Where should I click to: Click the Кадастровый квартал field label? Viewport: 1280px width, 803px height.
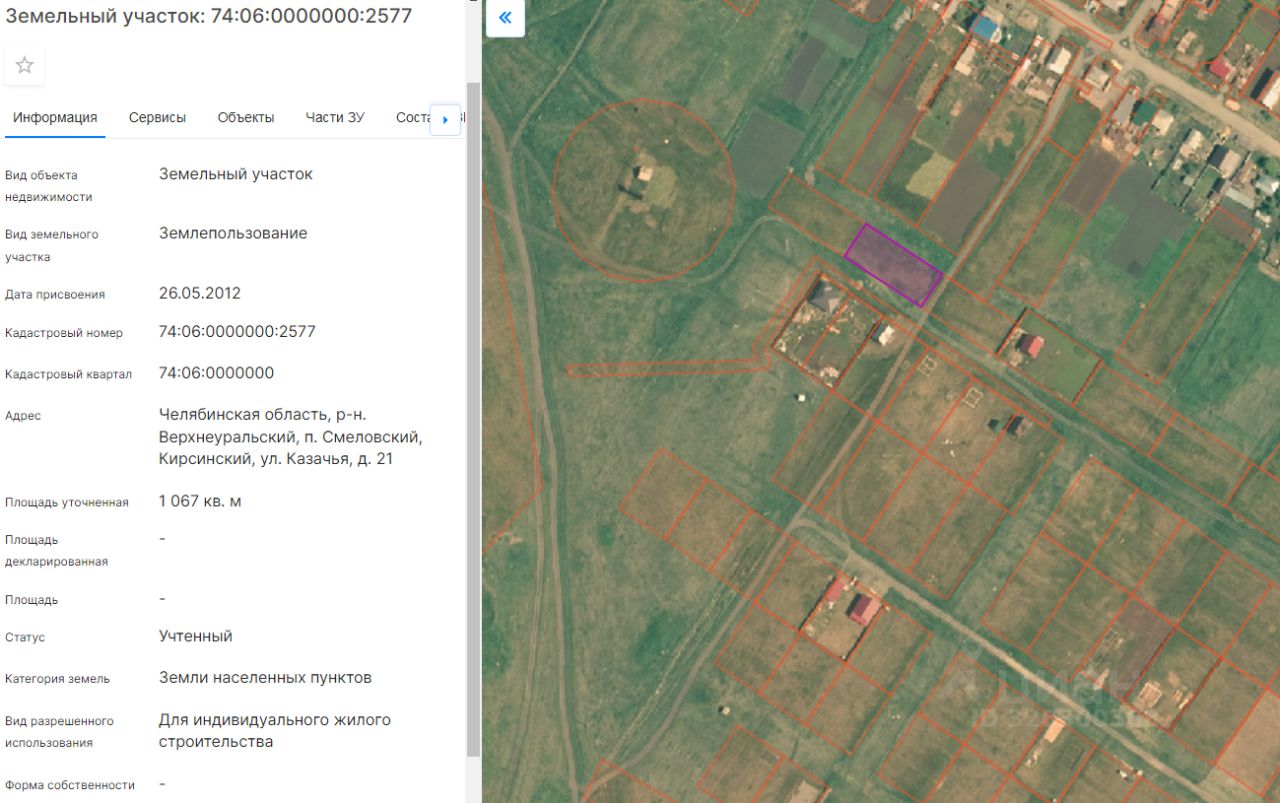pyautogui.click(x=68, y=375)
